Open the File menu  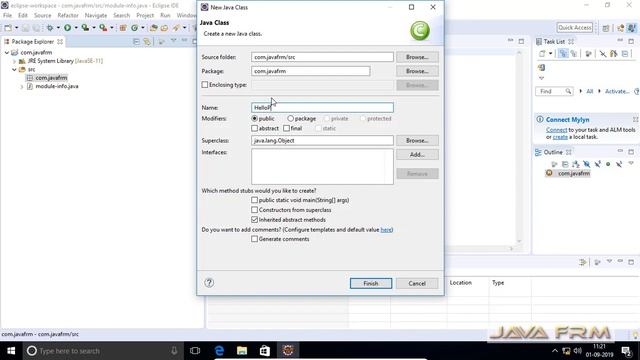coord(7,15)
